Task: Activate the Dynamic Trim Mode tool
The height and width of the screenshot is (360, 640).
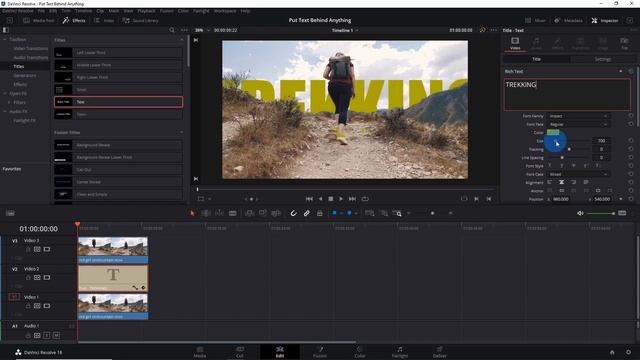Action: [219, 213]
